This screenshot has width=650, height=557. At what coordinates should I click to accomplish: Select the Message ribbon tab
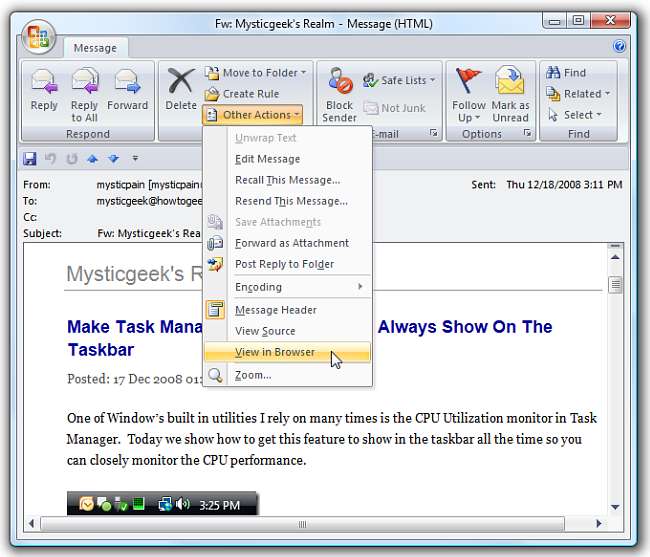(95, 47)
